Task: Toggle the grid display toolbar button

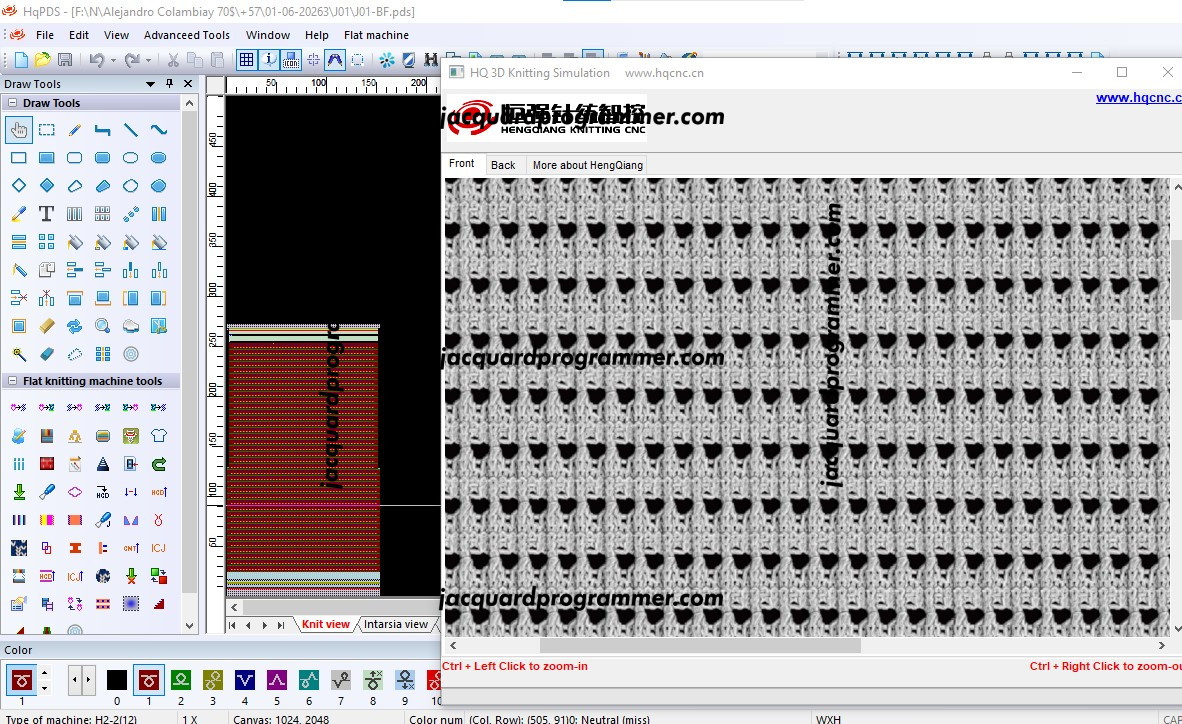Action: 247,60
